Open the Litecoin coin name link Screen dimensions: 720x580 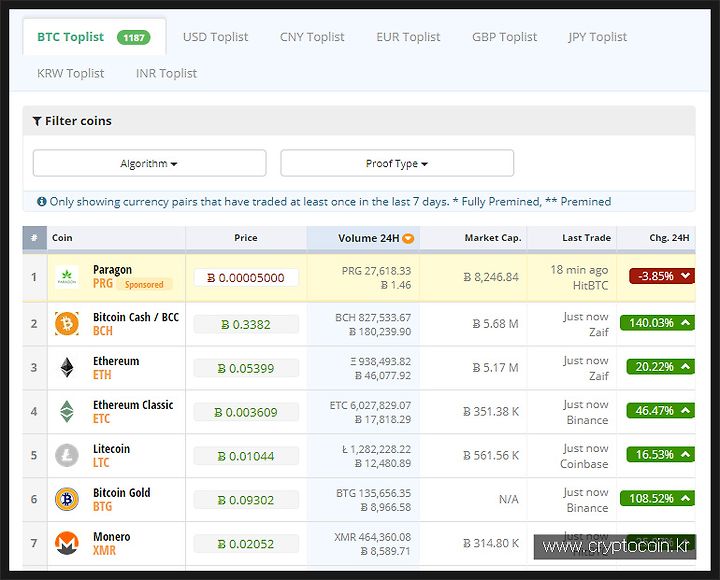[x=111, y=449]
